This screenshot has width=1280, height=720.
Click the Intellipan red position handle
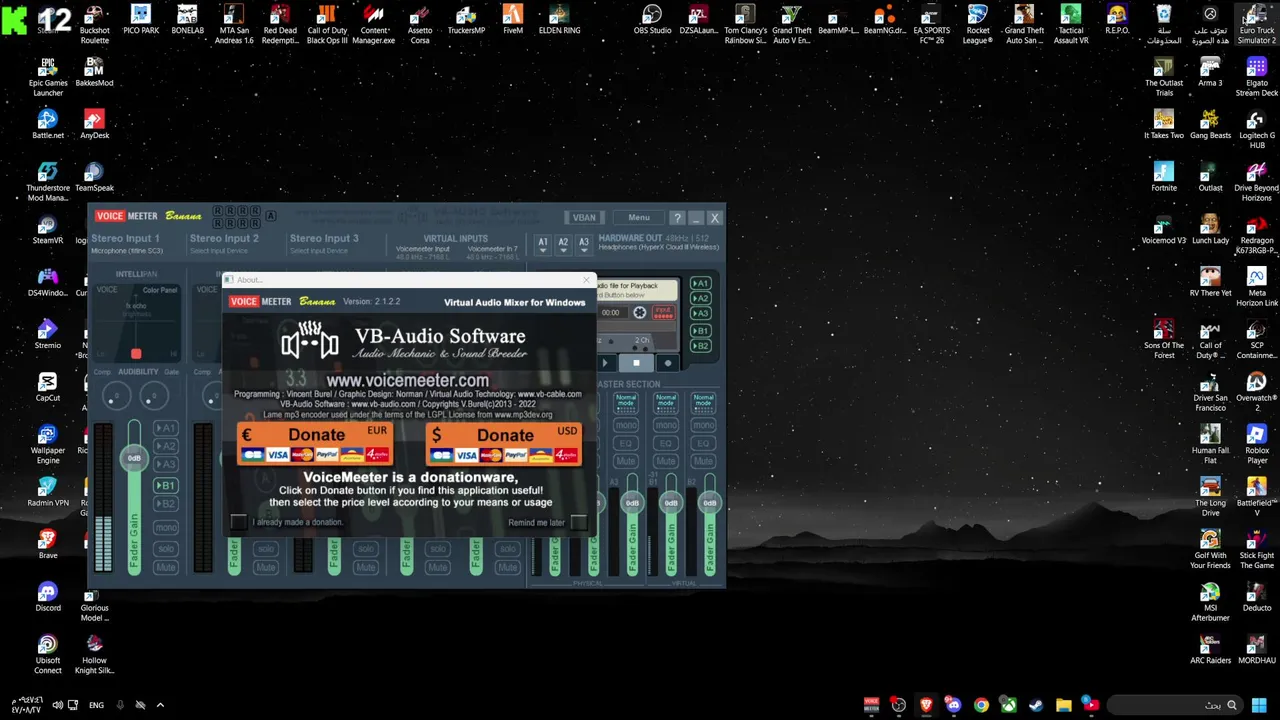(x=136, y=354)
